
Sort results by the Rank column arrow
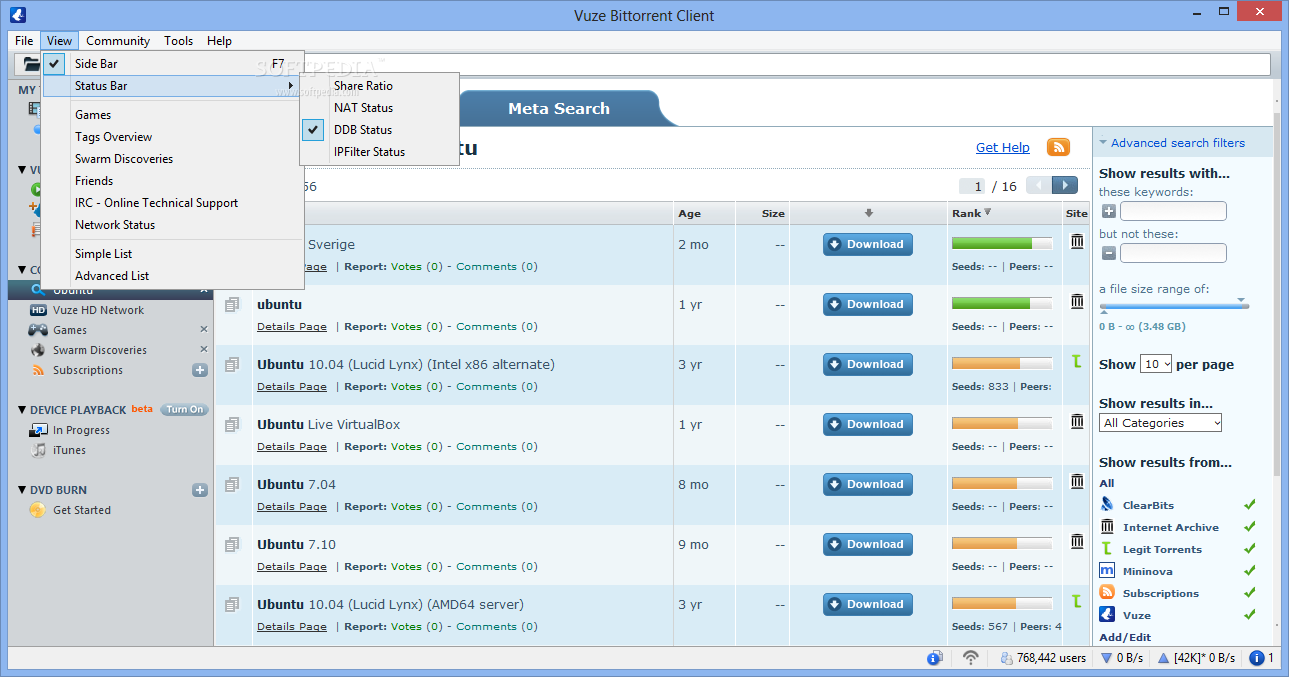tap(988, 212)
